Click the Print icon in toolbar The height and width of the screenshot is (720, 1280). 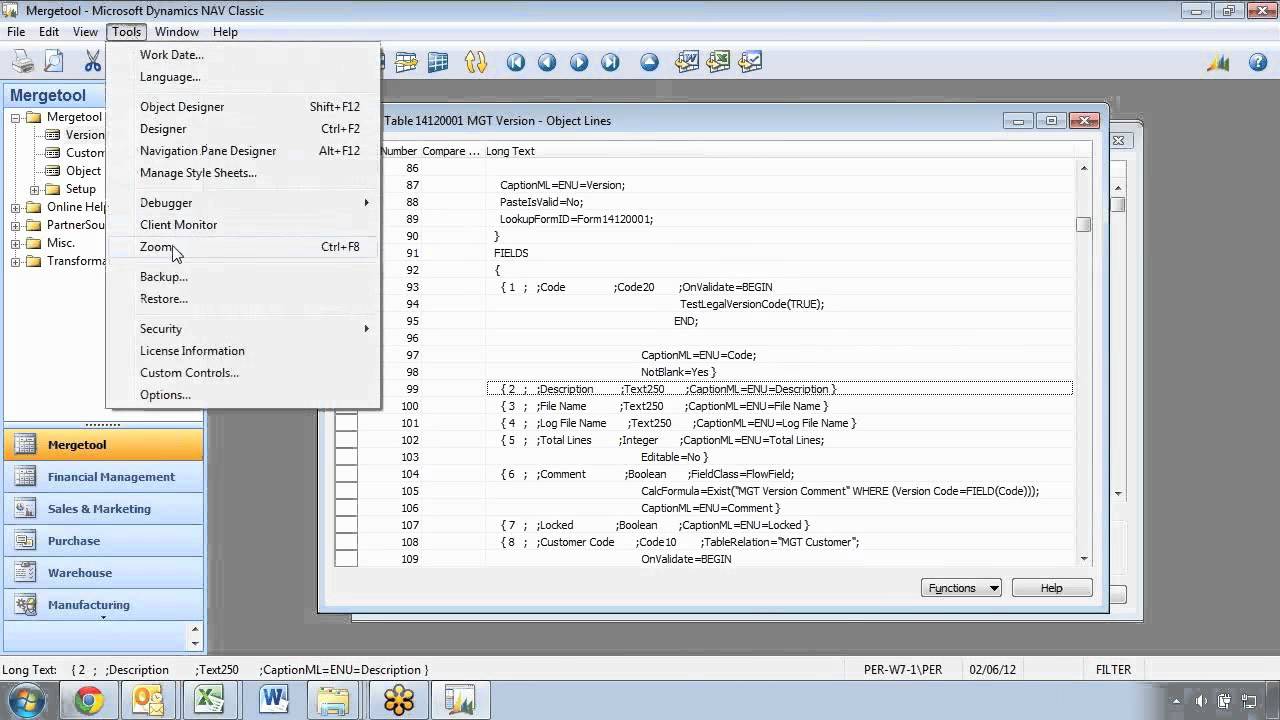(x=22, y=62)
